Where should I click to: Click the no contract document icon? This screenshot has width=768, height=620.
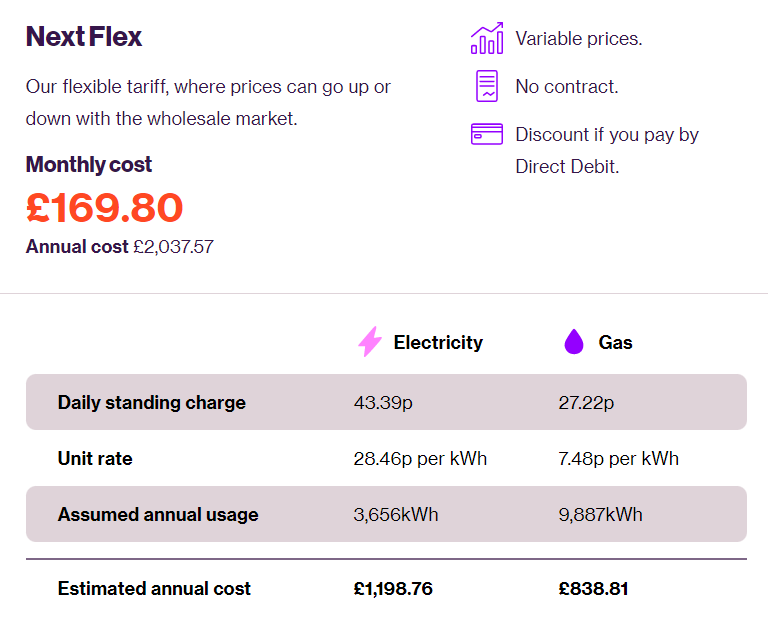click(487, 86)
